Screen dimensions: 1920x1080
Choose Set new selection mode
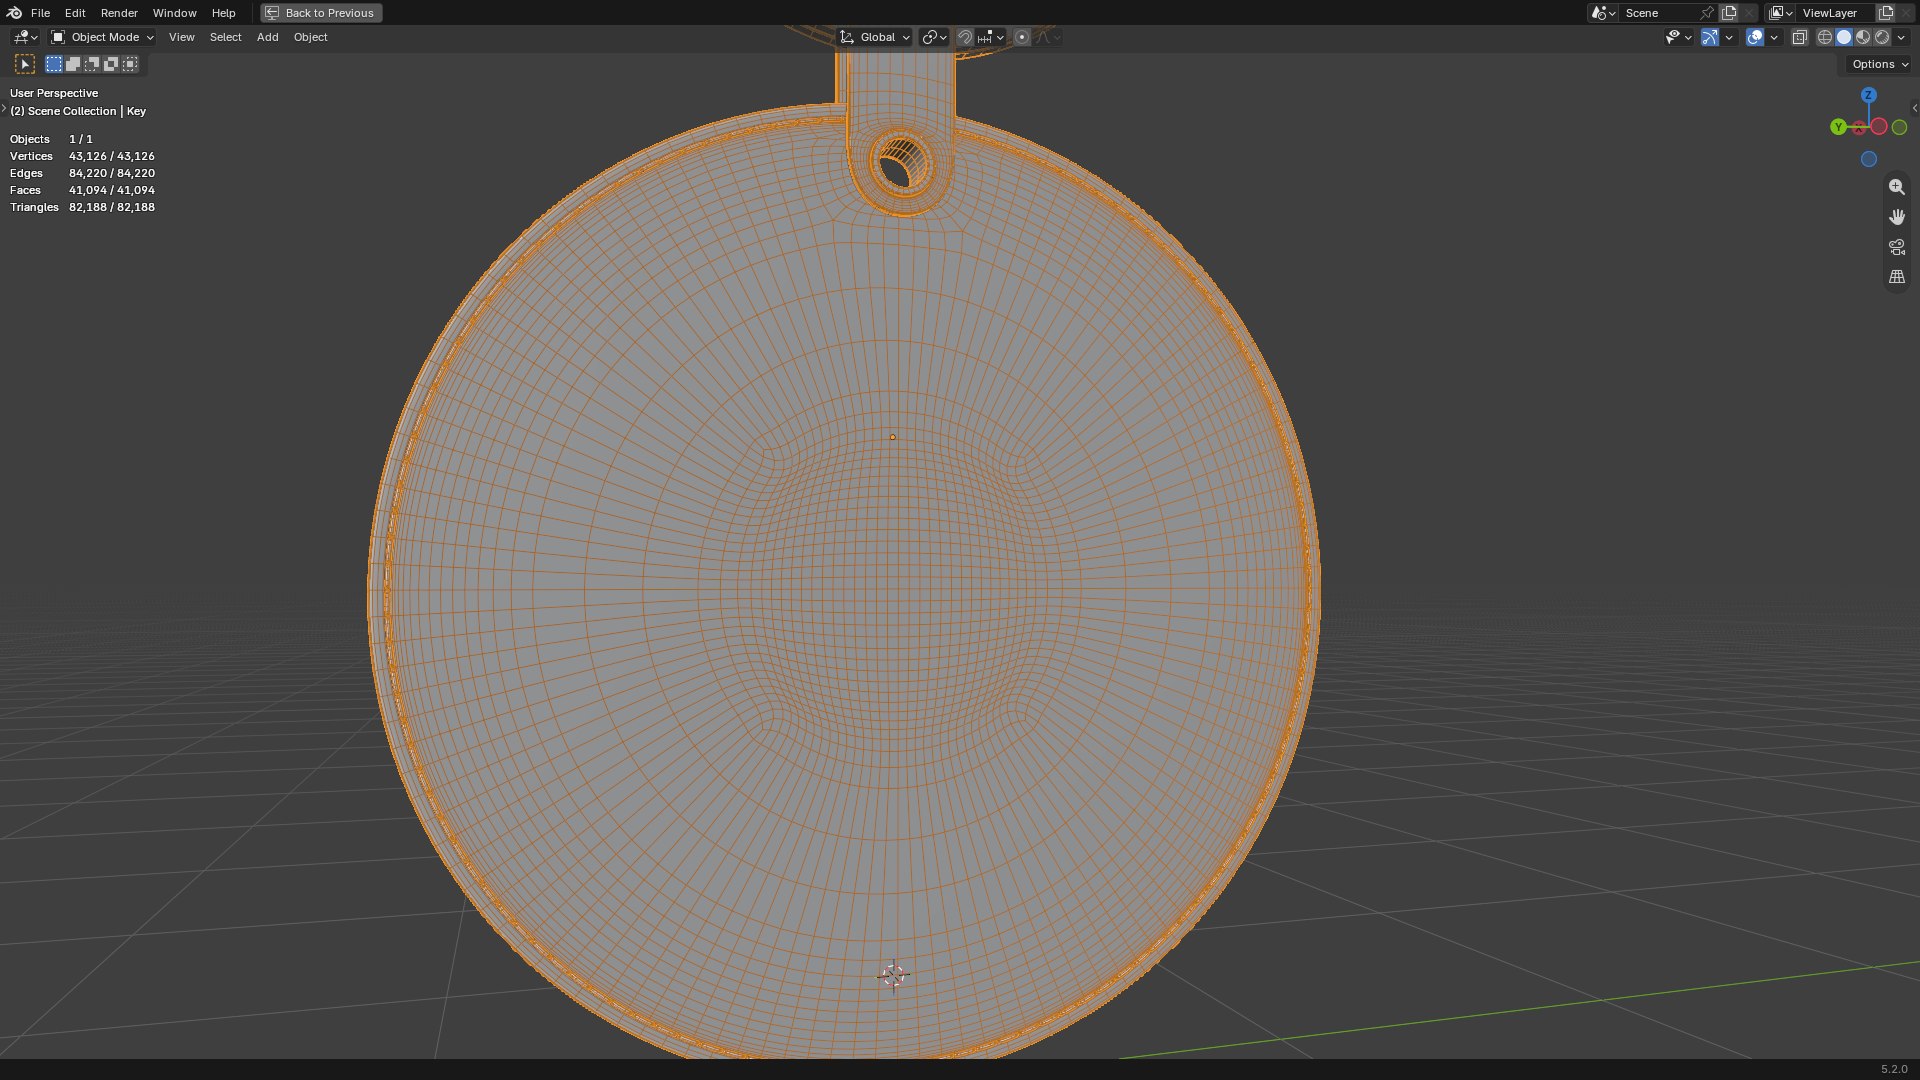[x=54, y=64]
